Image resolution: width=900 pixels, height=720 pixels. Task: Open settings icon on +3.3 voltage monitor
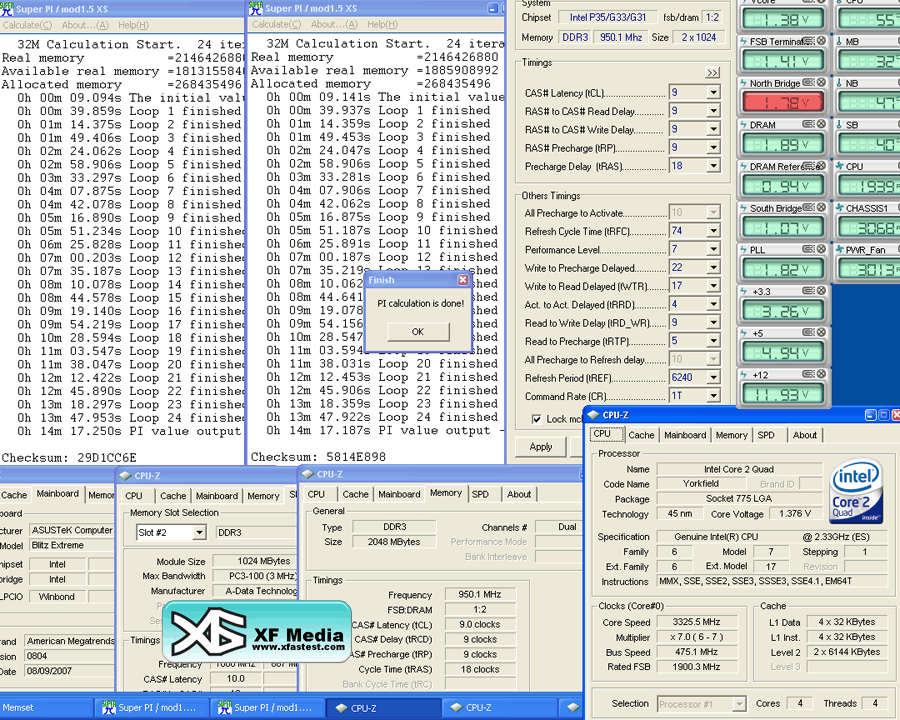point(808,291)
